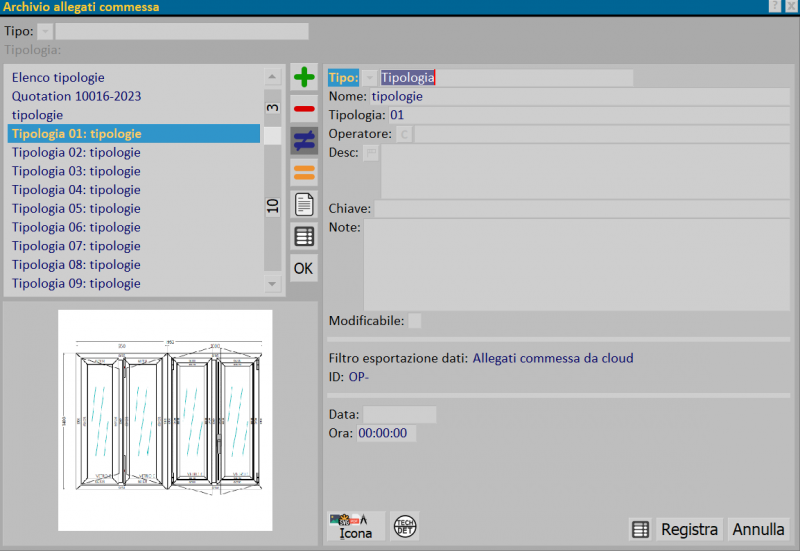Click the red minus remove attachment icon
The image size is (800, 551).
click(304, 109)
